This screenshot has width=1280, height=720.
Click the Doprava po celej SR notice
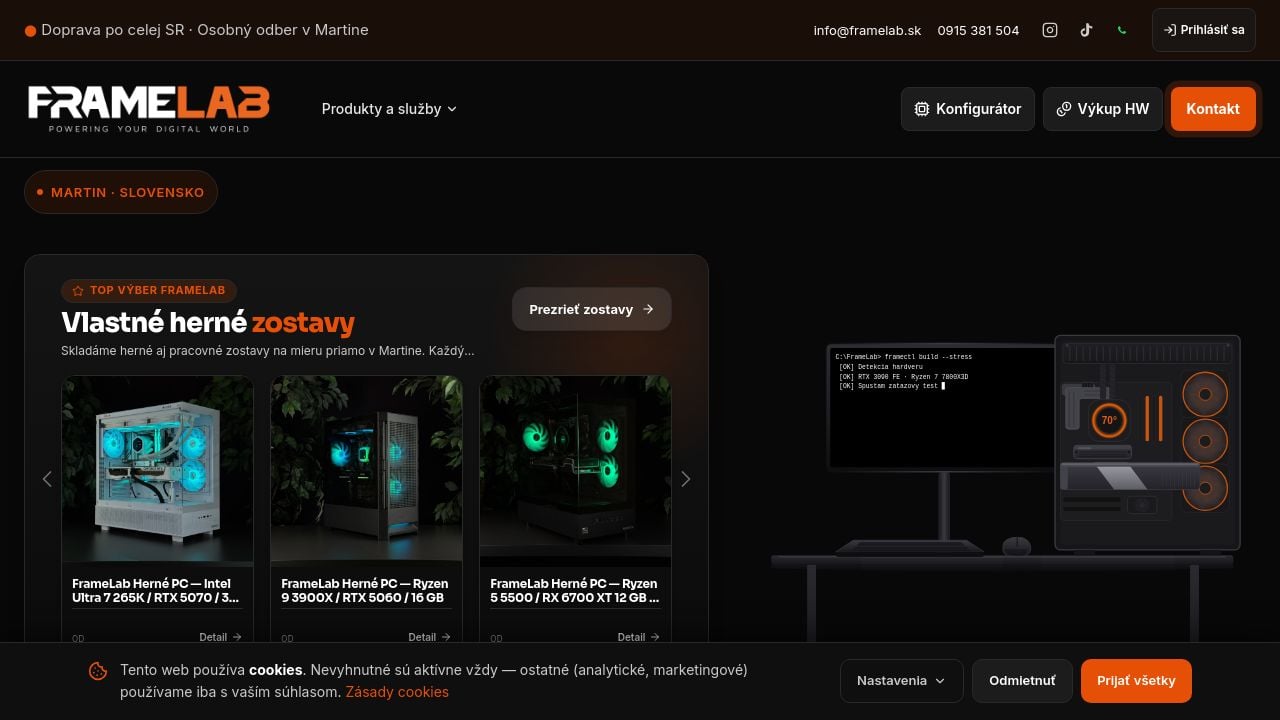(197, 30)
